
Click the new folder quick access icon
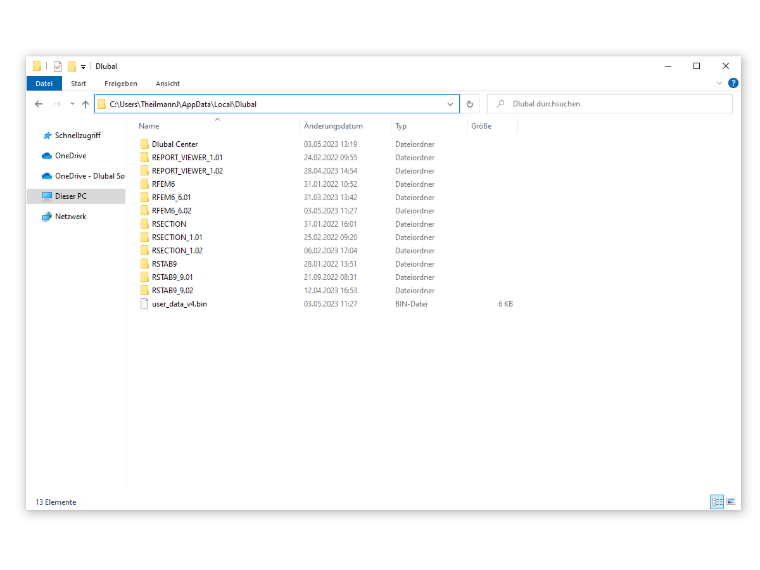[x=72, y=66]
